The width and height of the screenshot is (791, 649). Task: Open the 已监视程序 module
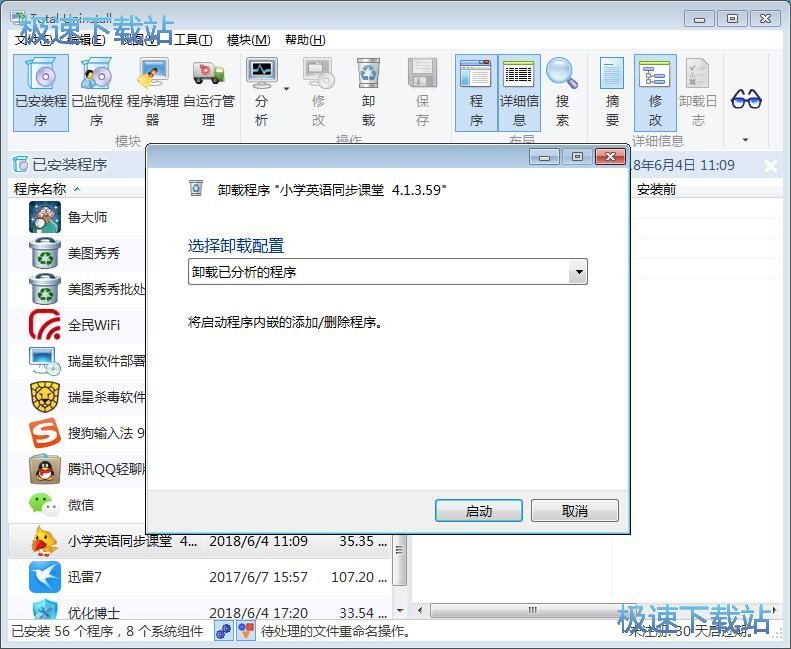[97, 93]
